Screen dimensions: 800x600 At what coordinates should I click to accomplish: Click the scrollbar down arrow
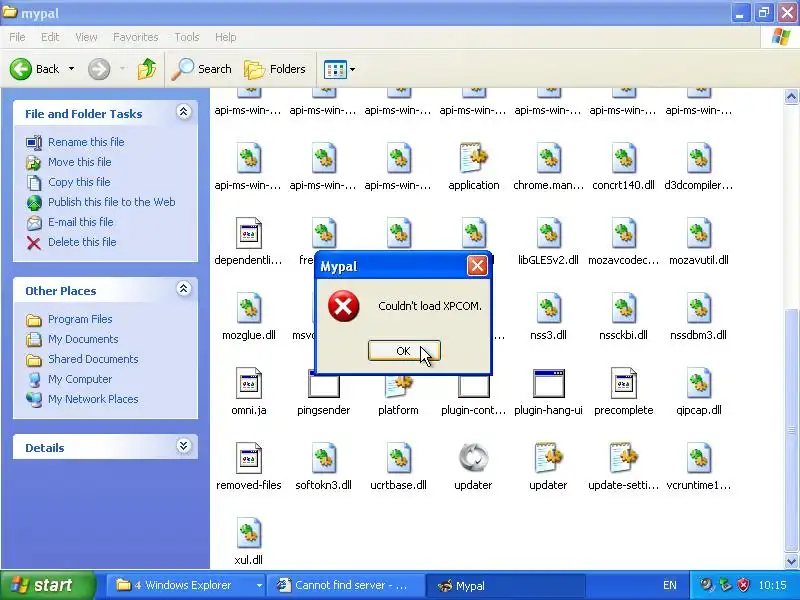[791, 561]
